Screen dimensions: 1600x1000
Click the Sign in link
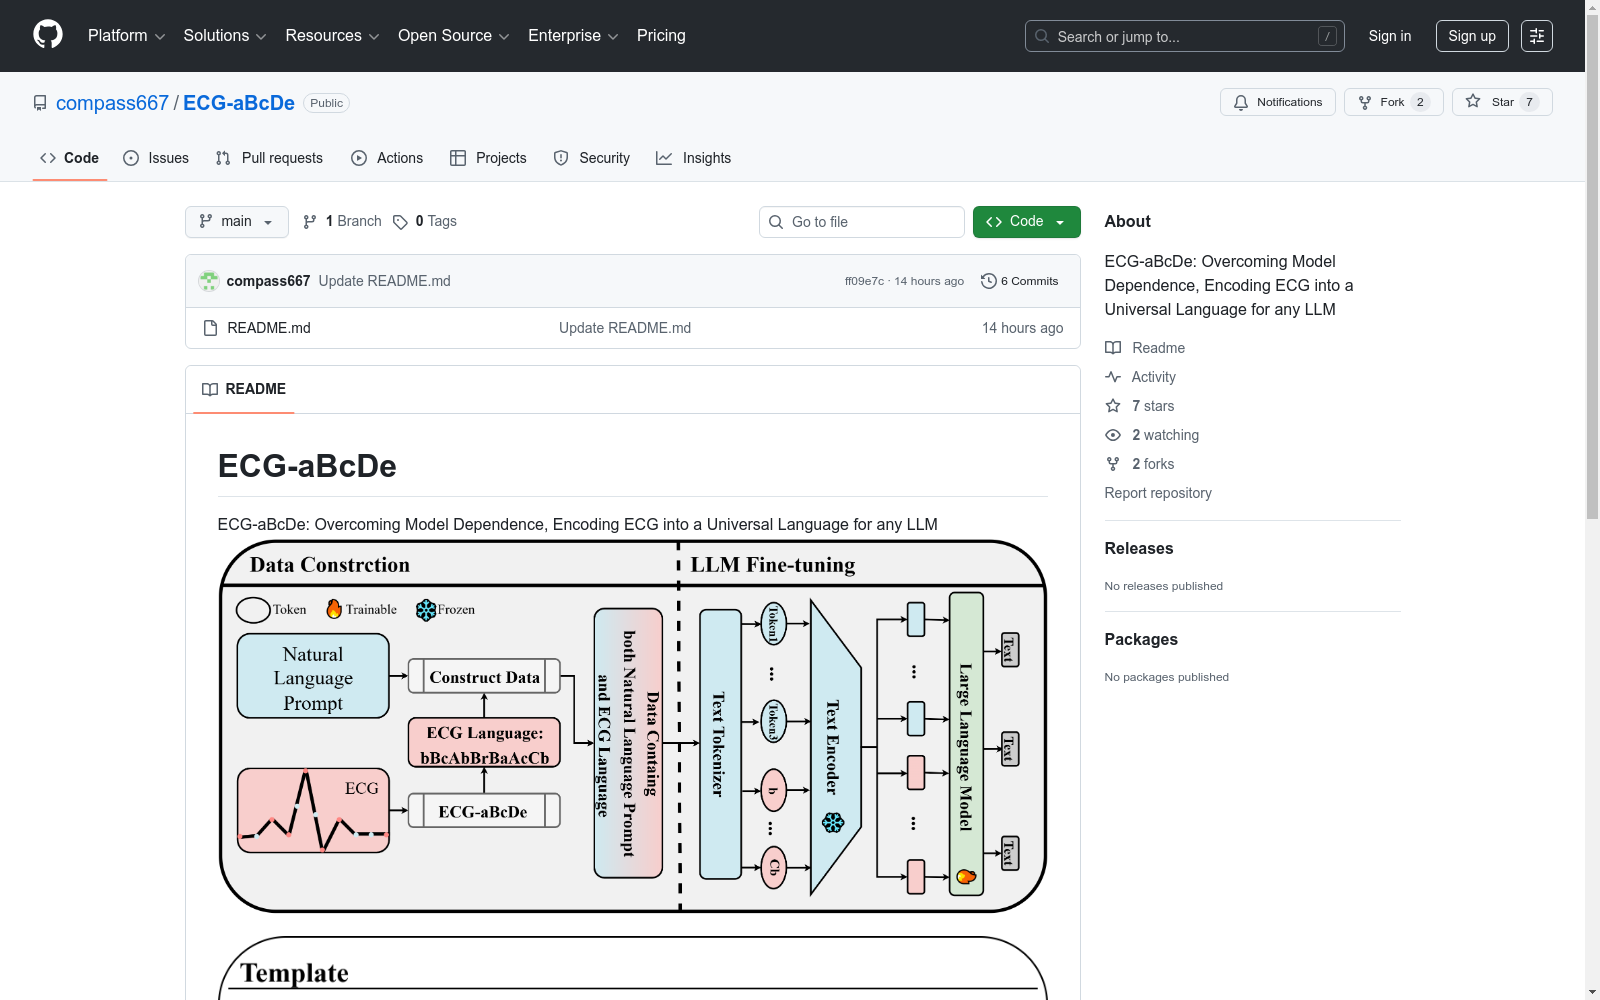point(1390,36)
